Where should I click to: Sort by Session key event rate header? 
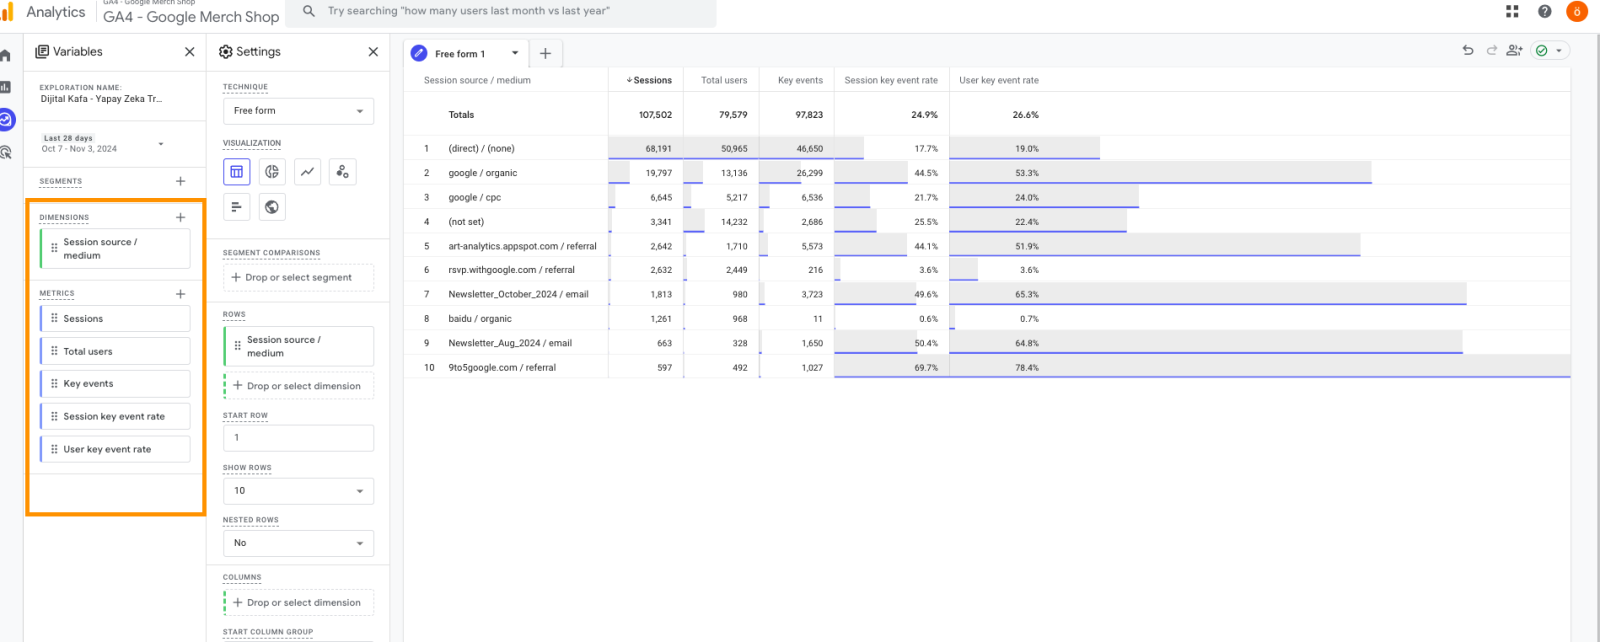[x=891, y=80]
